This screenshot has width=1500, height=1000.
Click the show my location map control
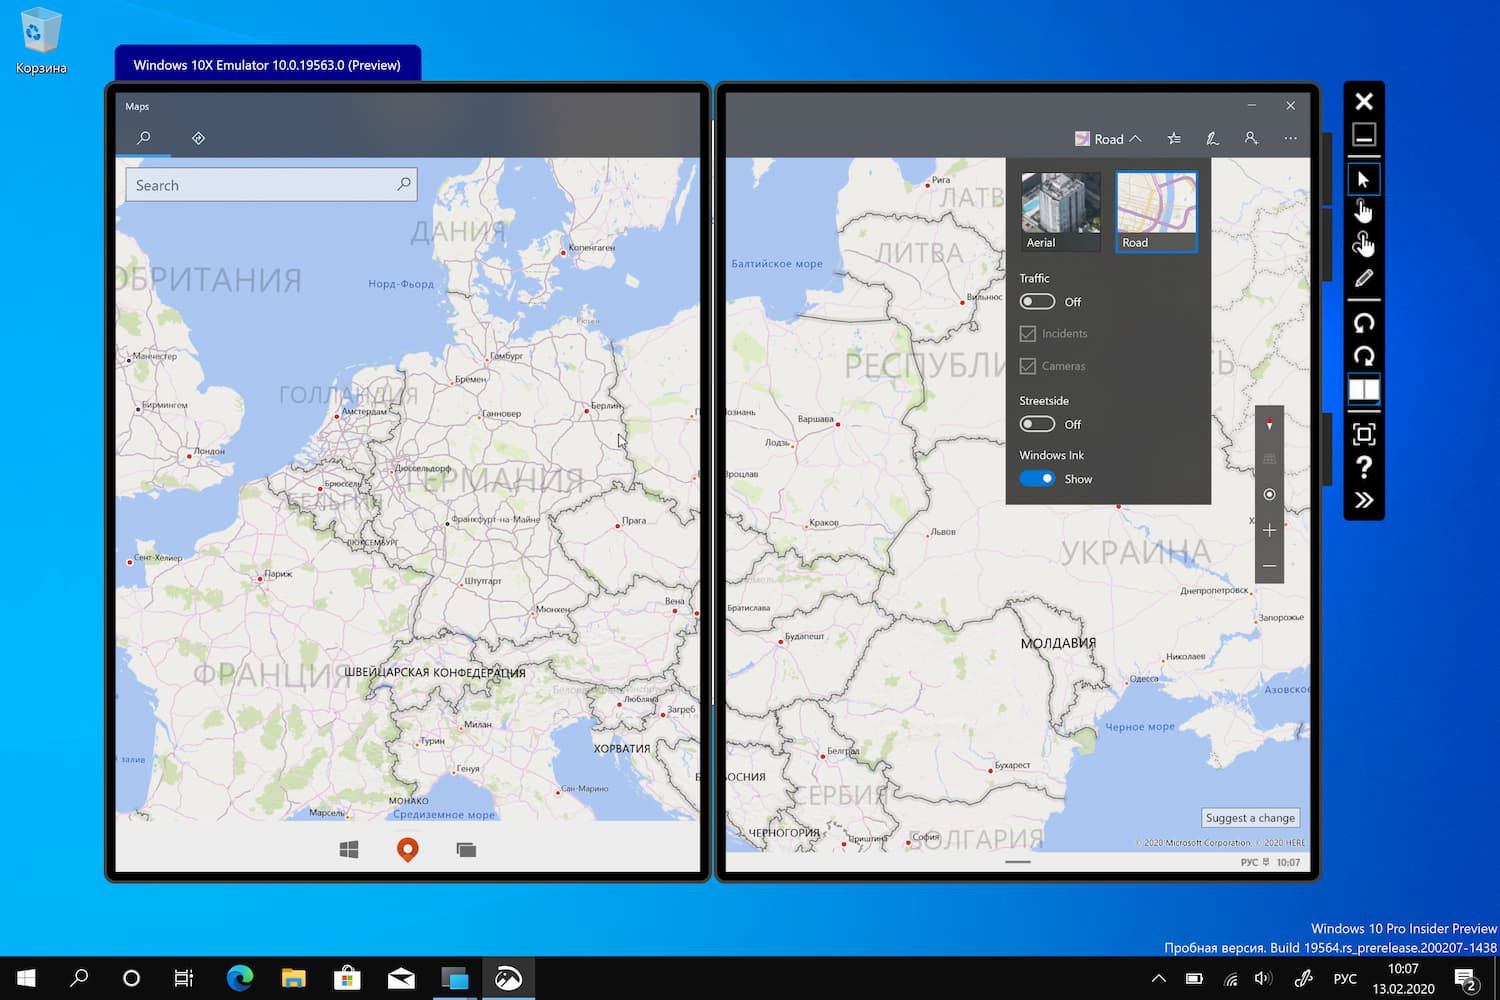1269,494
